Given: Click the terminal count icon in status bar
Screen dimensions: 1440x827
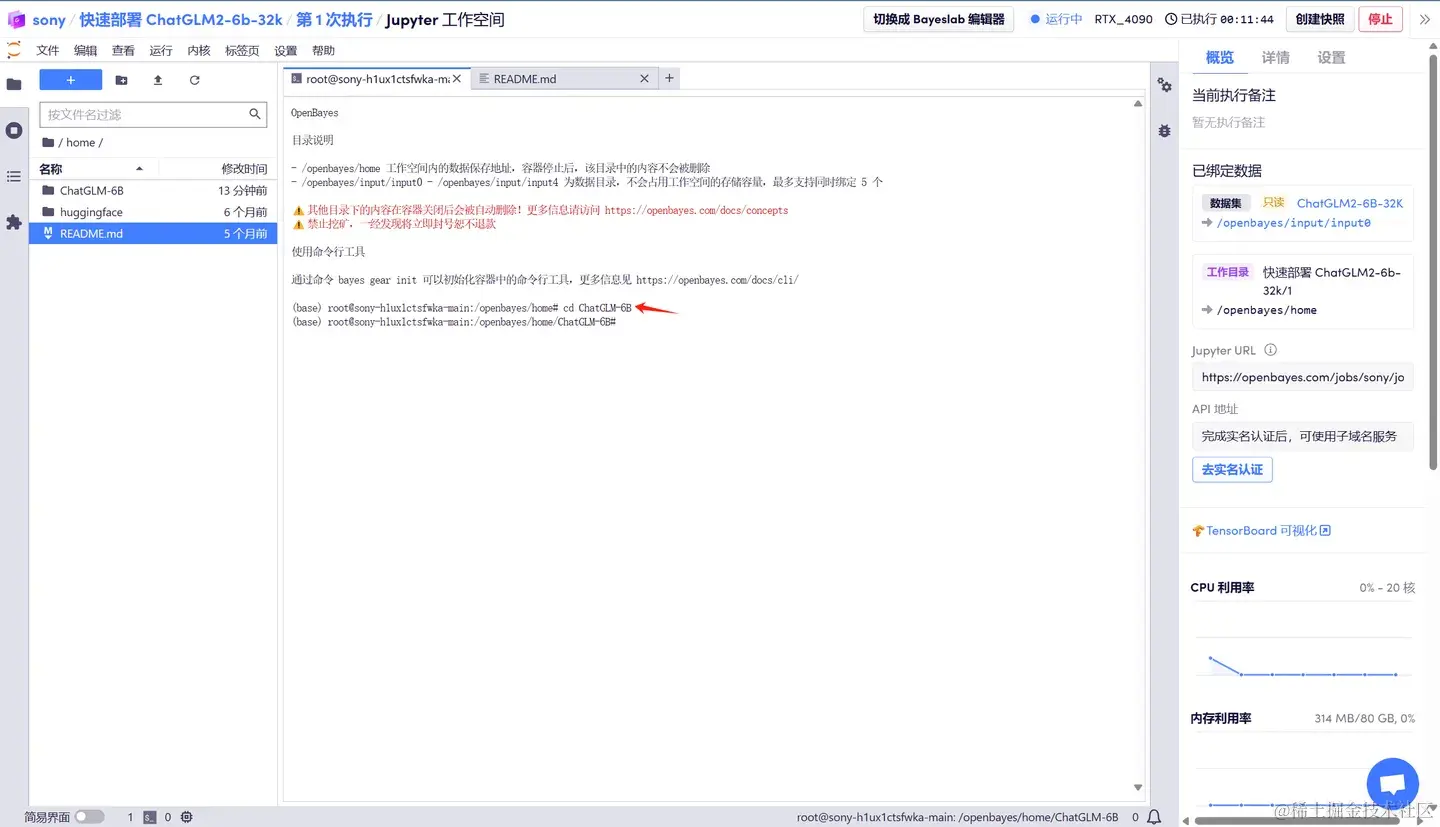Looking at the screenshot, I should point(149,817).
